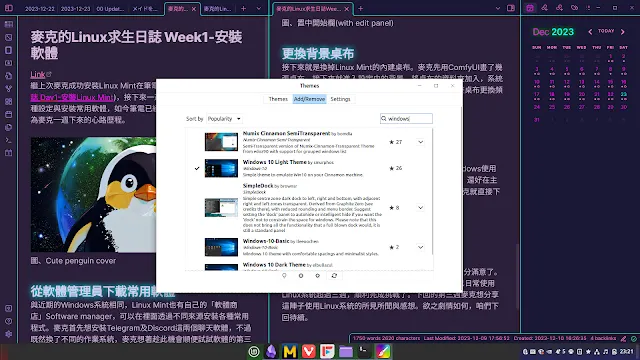Open the Cute penguin cover image

[93, 195]
